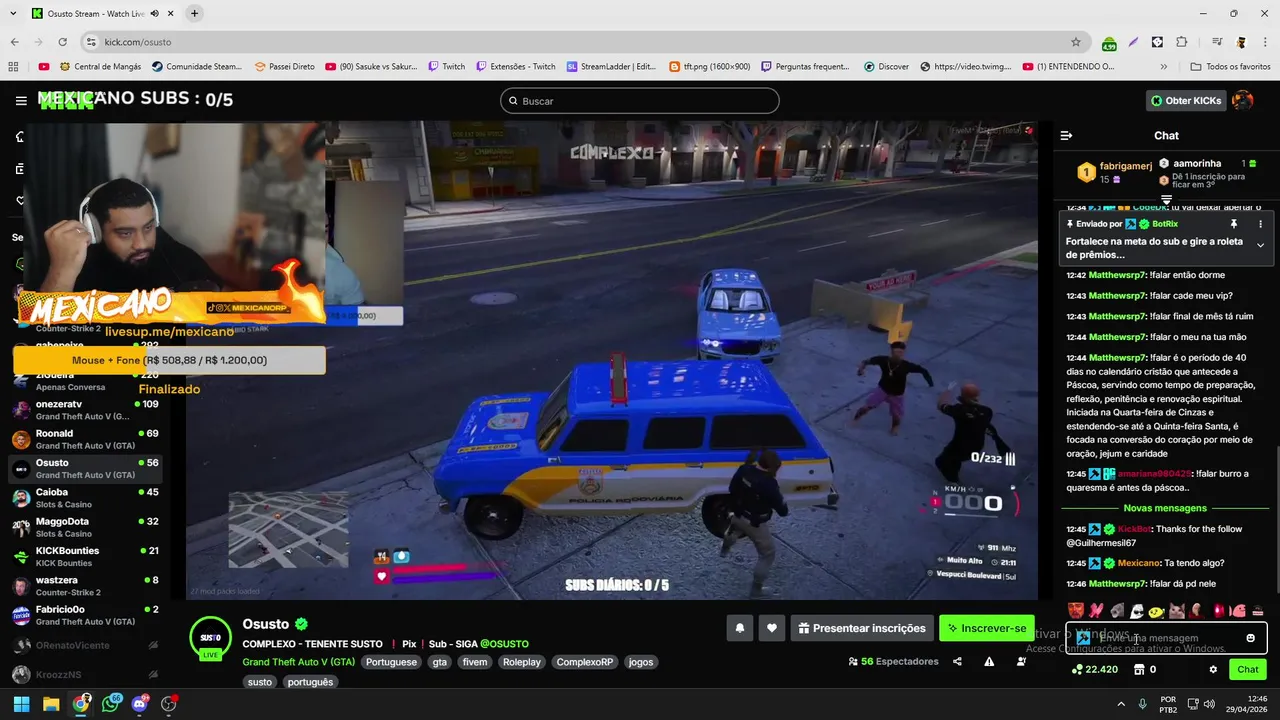Viewport: 1280px width, 720px height.
Task: Open wastzera channel in sidebar
Action: 86,586
